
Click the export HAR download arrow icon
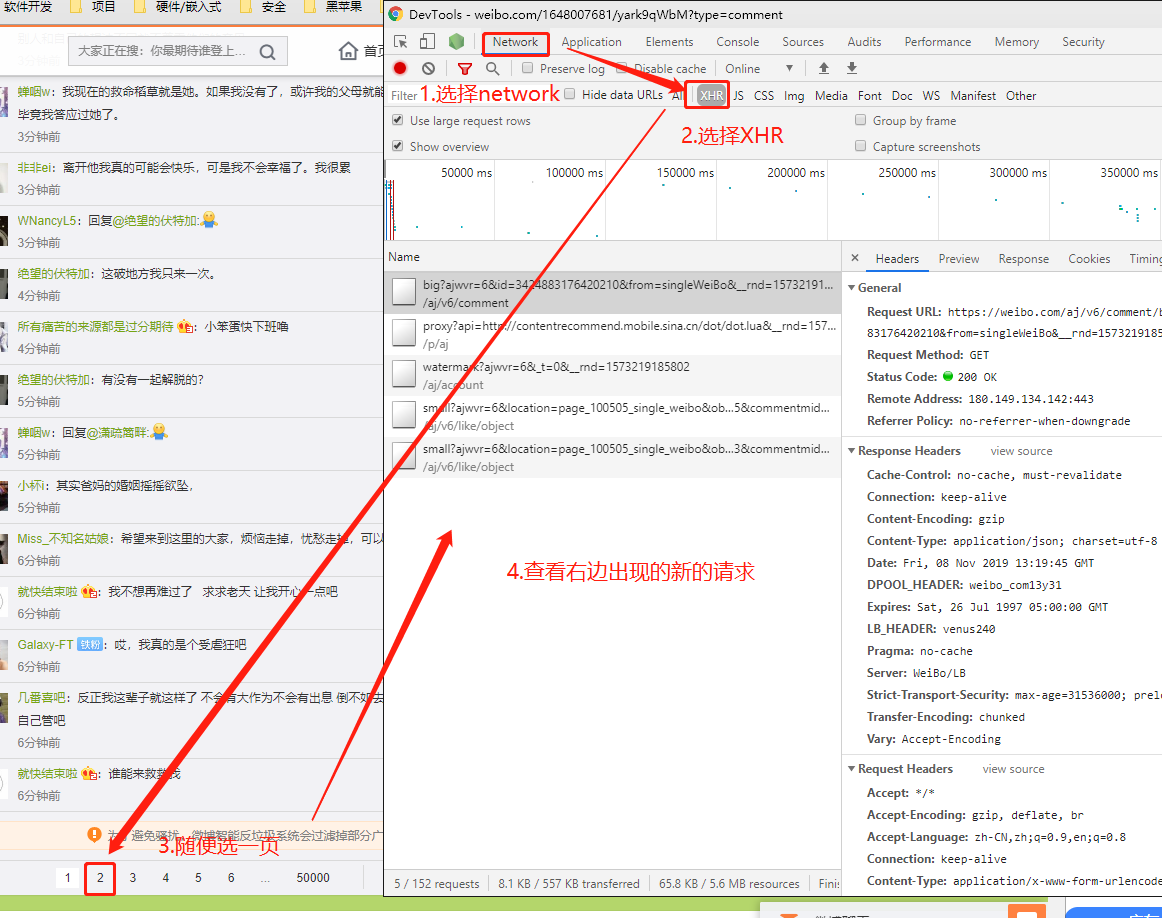coord(851,68)
